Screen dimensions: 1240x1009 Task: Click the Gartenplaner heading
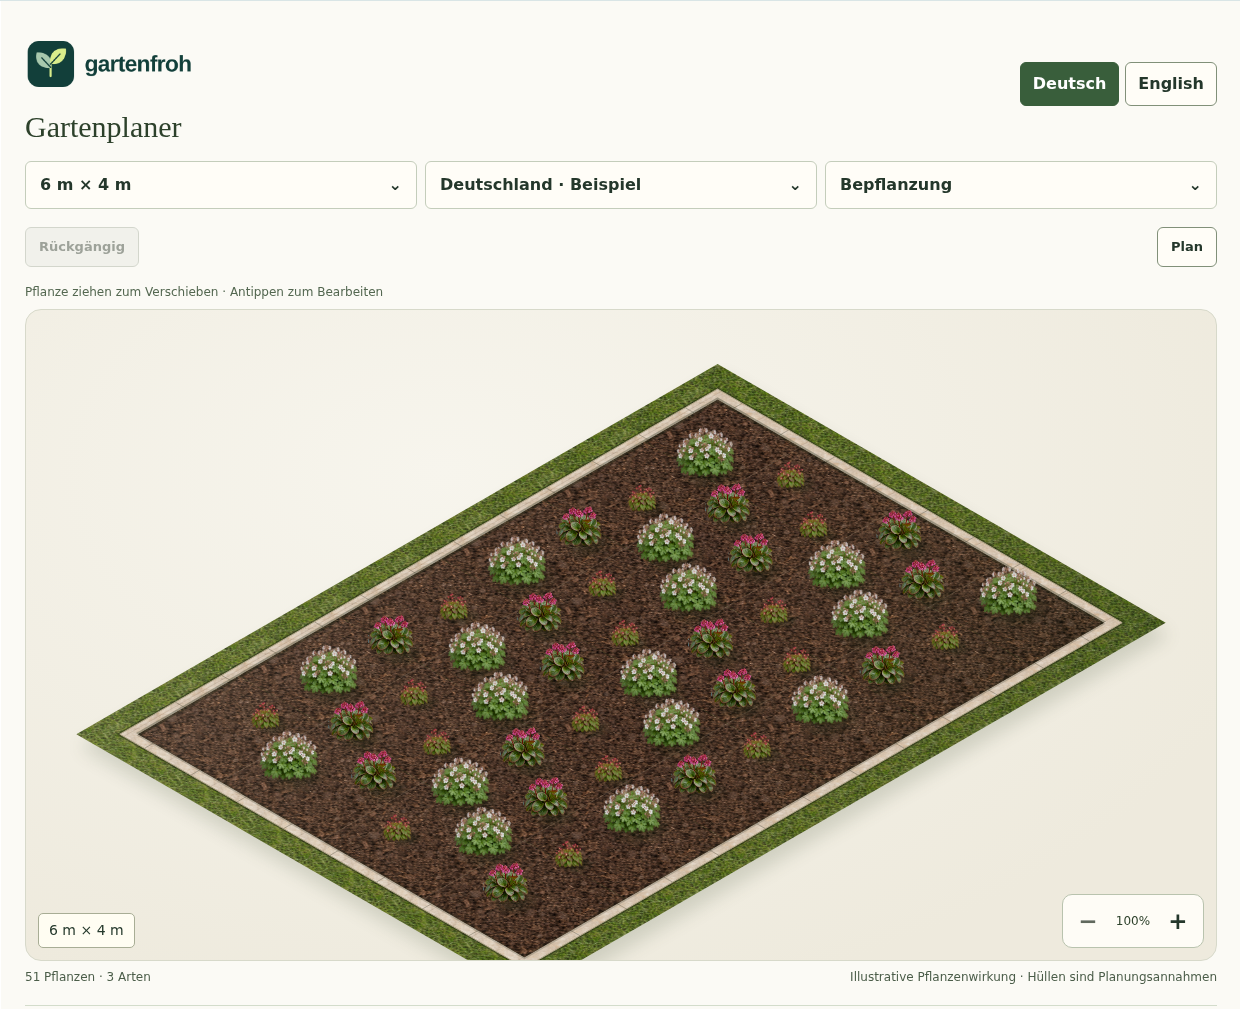coord(103,128)
